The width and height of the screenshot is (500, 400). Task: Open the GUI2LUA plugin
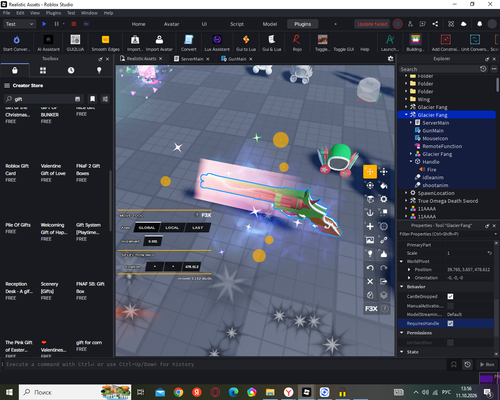tap(75, 43)
